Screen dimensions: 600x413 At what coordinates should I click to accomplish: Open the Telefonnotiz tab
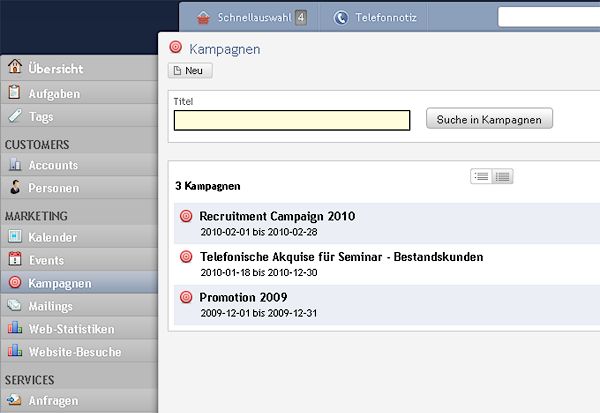click(x=375, y=18)
